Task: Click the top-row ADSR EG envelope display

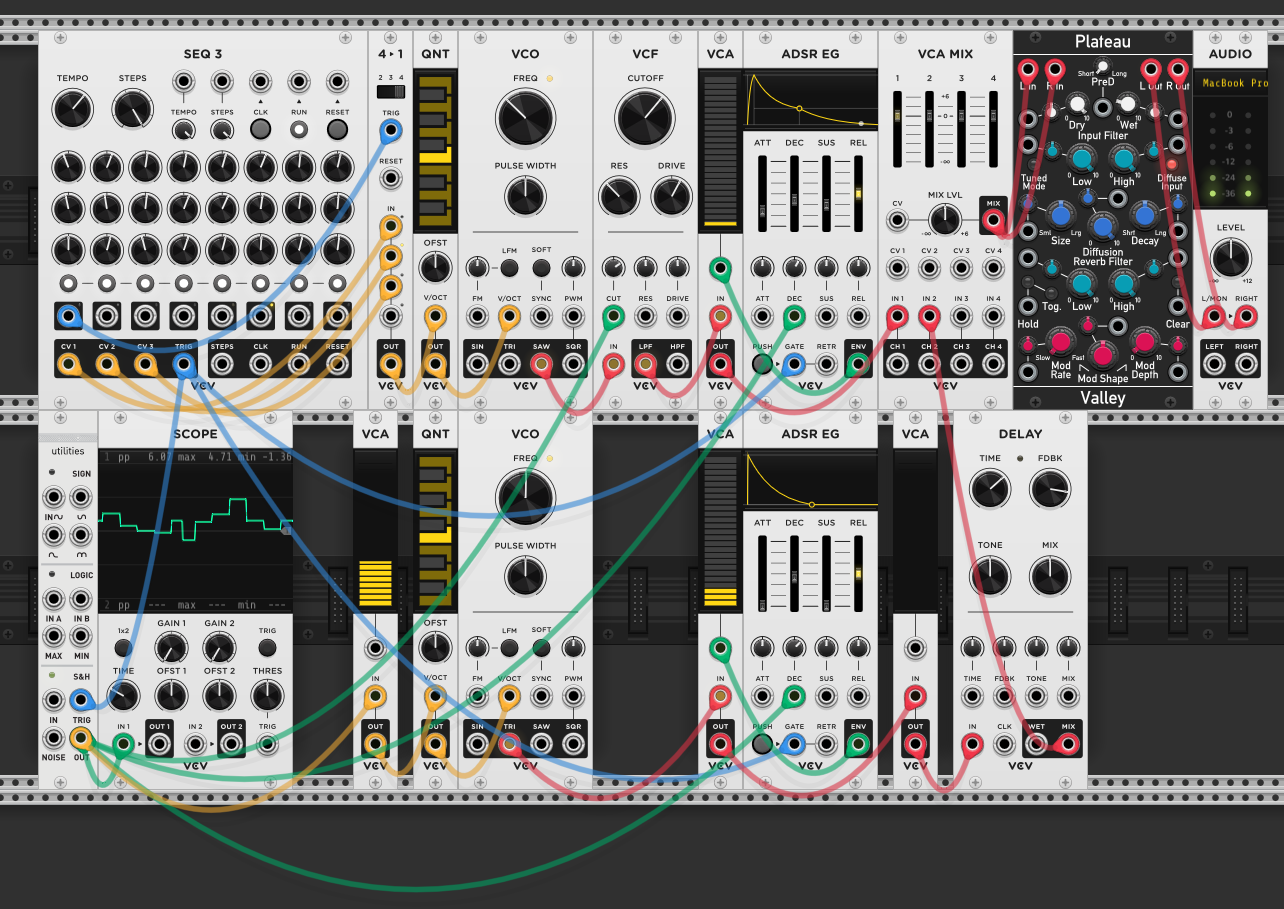Action: [810, 100]
